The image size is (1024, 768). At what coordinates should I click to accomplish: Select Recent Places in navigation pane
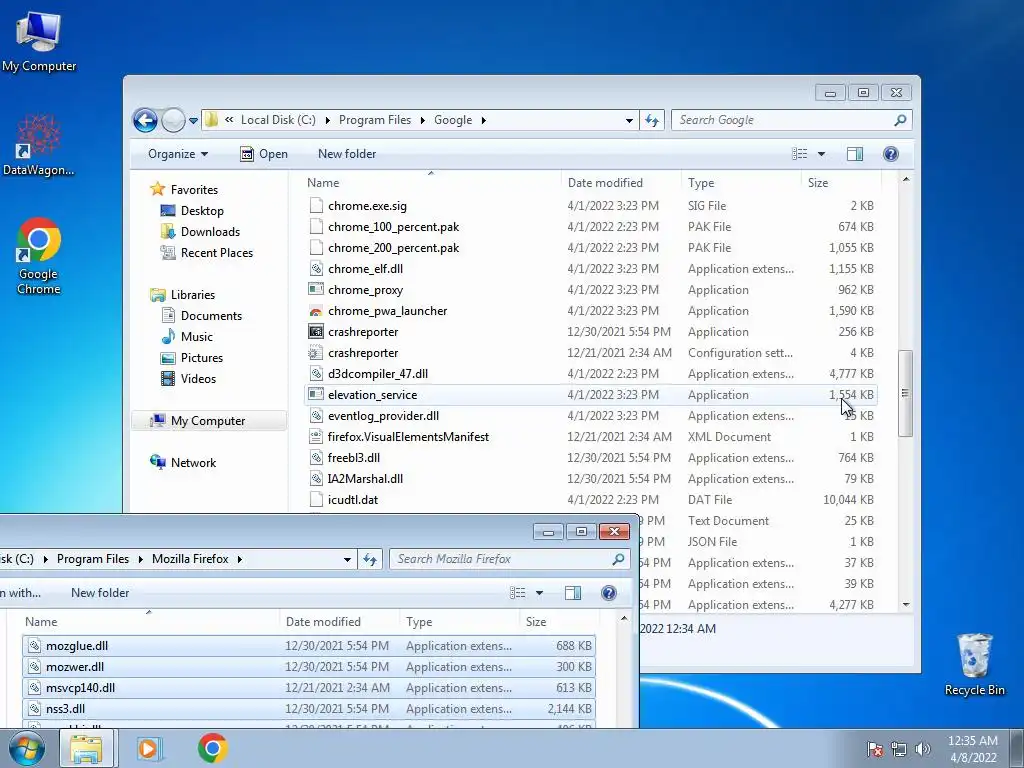point(207,253)
